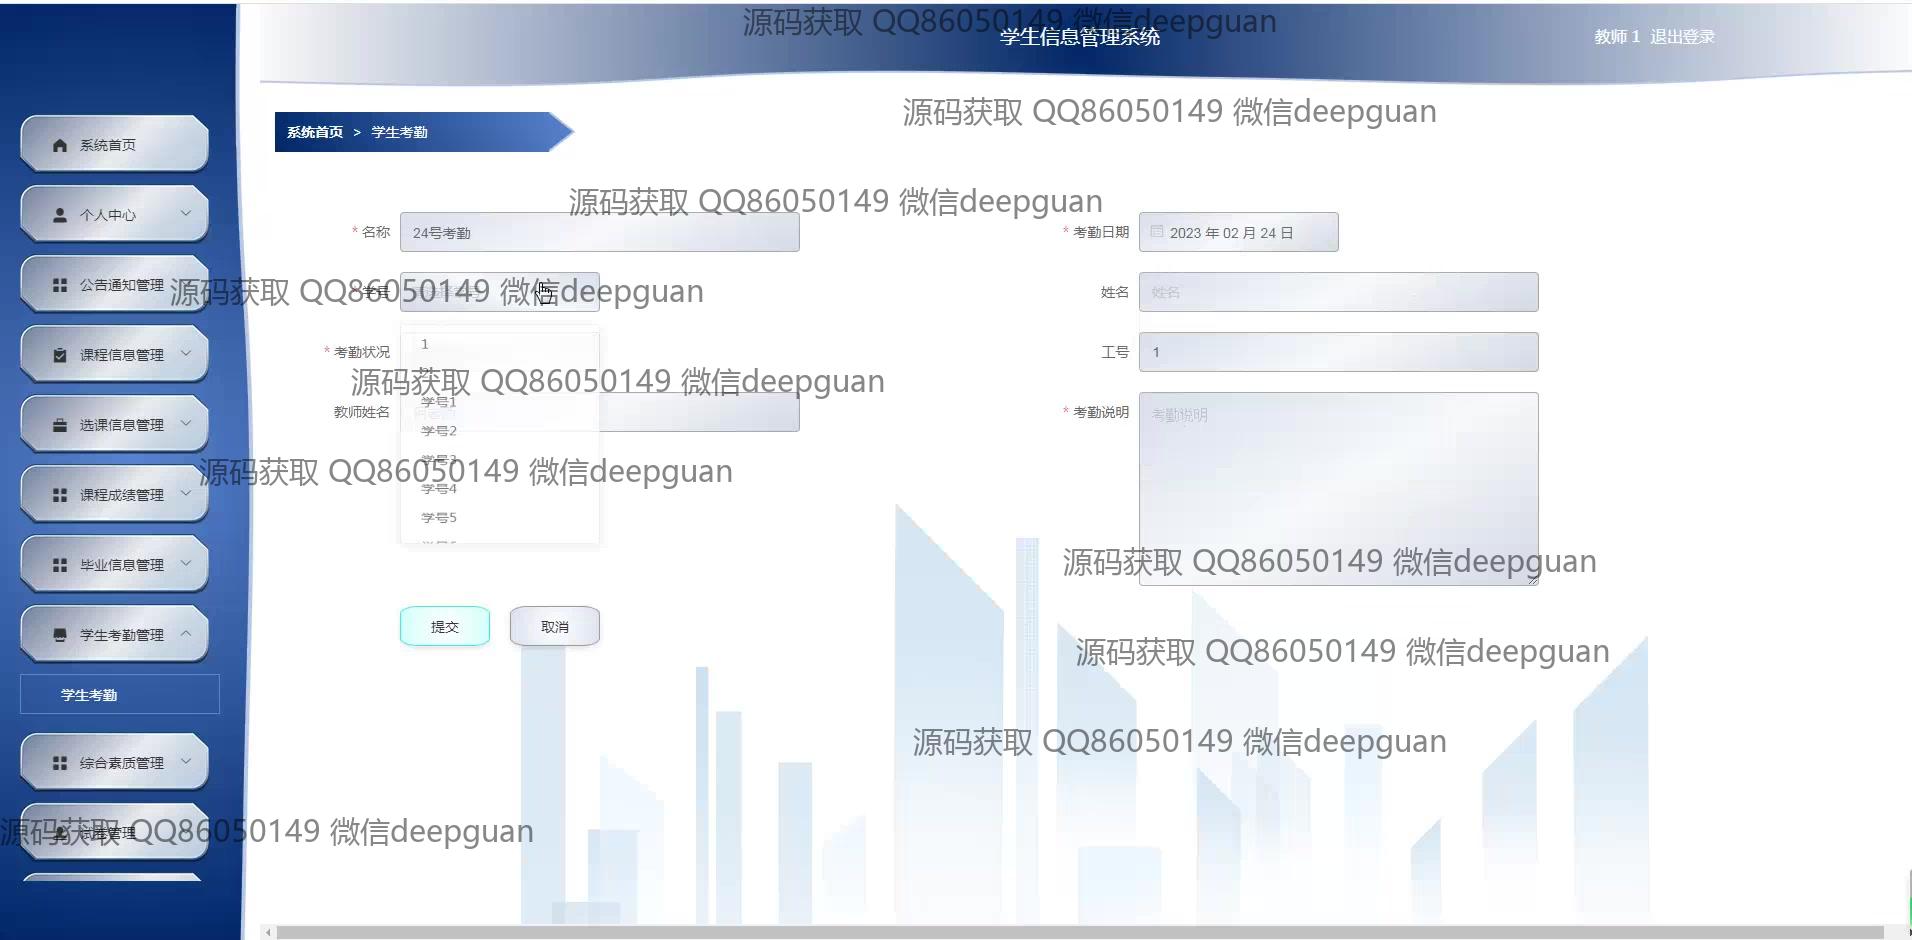Click 学生考勤 in the breadcrumb
Image resolution: width=1912 pixels, height=940 pixels.
(x=399, y=132)
